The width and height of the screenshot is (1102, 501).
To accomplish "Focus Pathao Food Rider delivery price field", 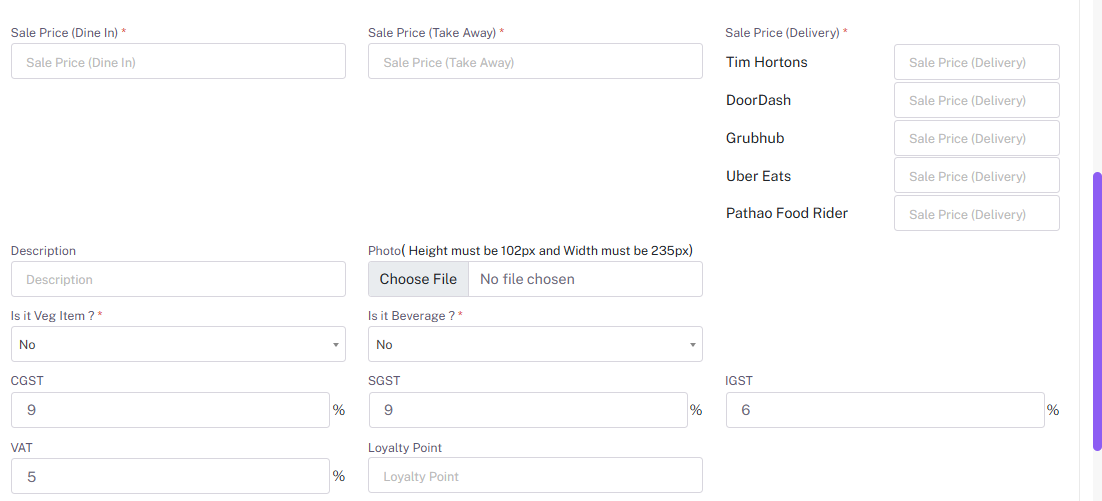I will tap(976, 214).
